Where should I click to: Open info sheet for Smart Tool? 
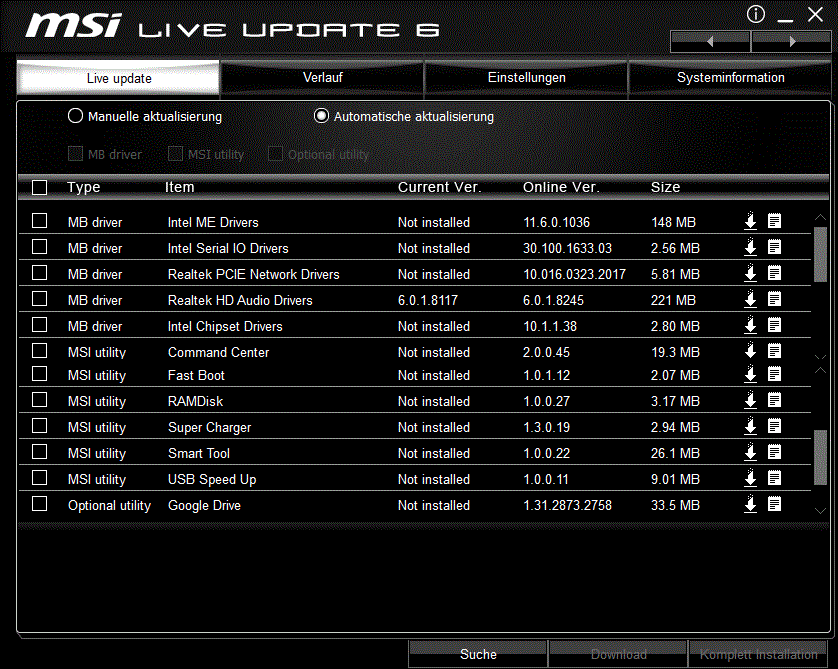(x=774, y=452)
